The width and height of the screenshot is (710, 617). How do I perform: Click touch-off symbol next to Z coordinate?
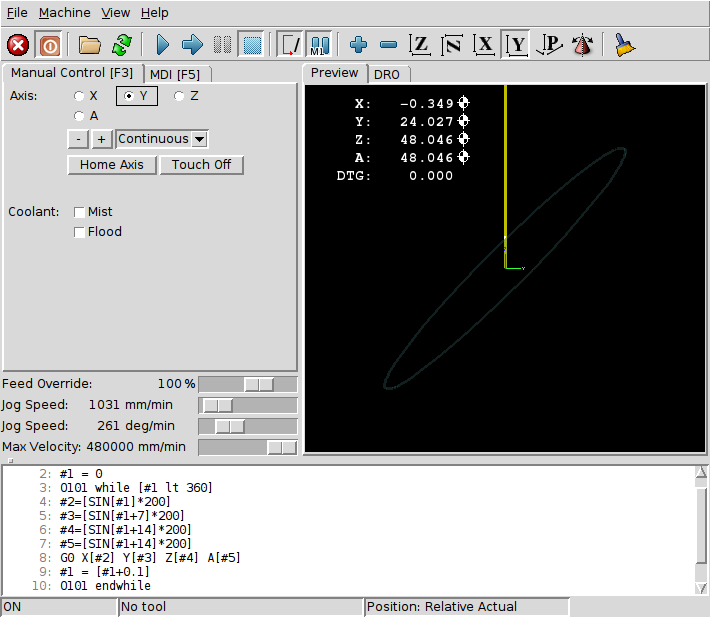(463, 139)
